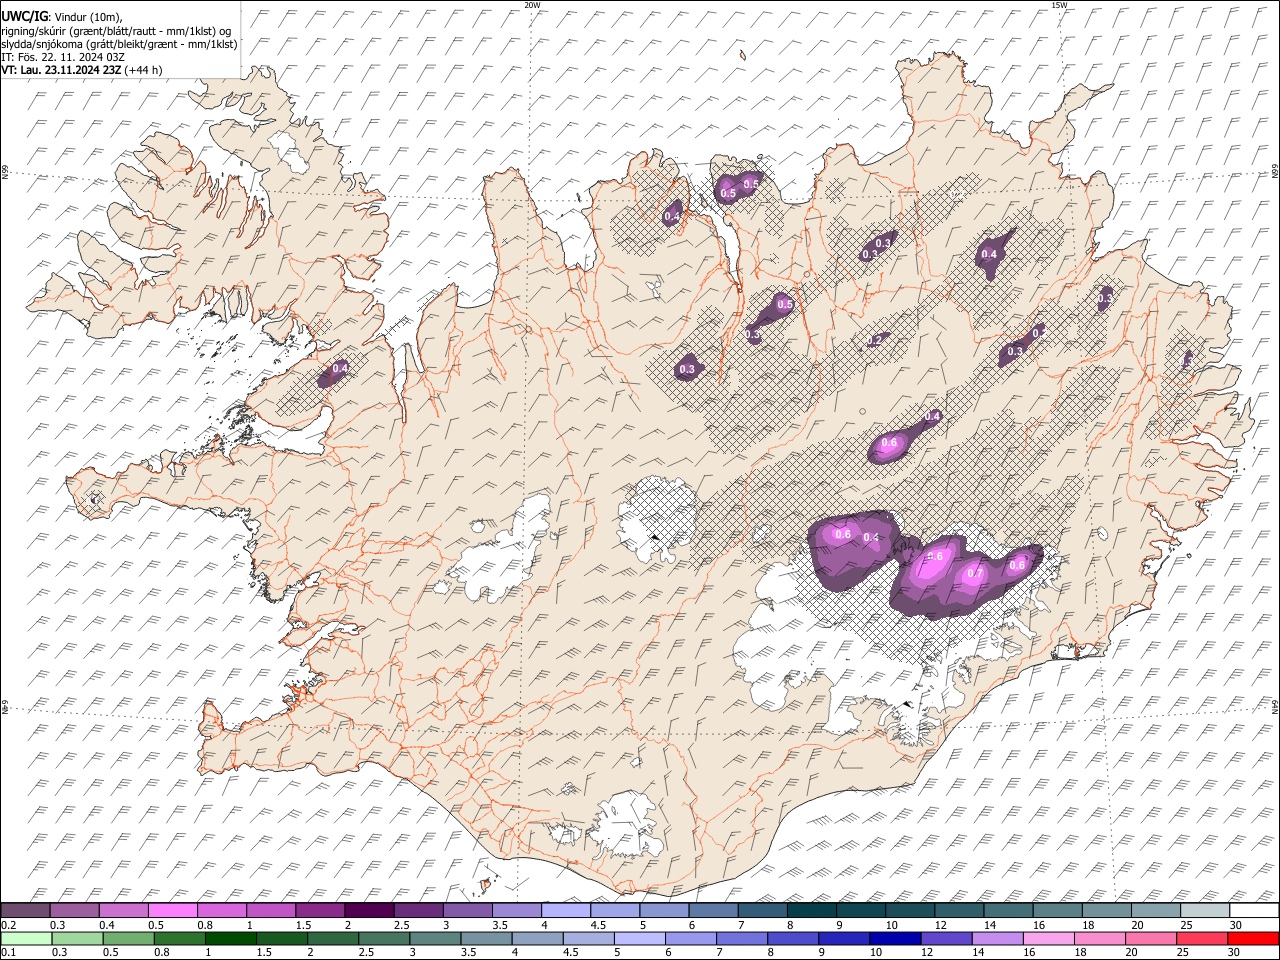Click the 'VT: Lau. 23.11.2024 23Z (+44 h)' line

coord(81,70)
